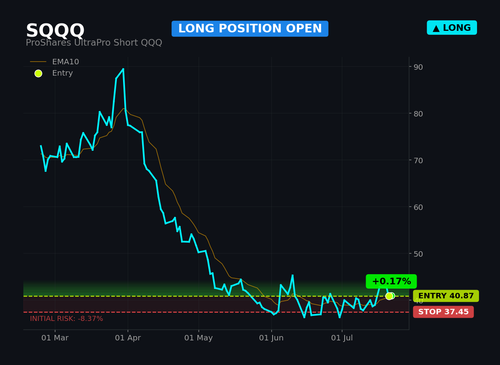Click the ENTRY 40.87 price tag

pyautogui.click(x=446, y=296)
